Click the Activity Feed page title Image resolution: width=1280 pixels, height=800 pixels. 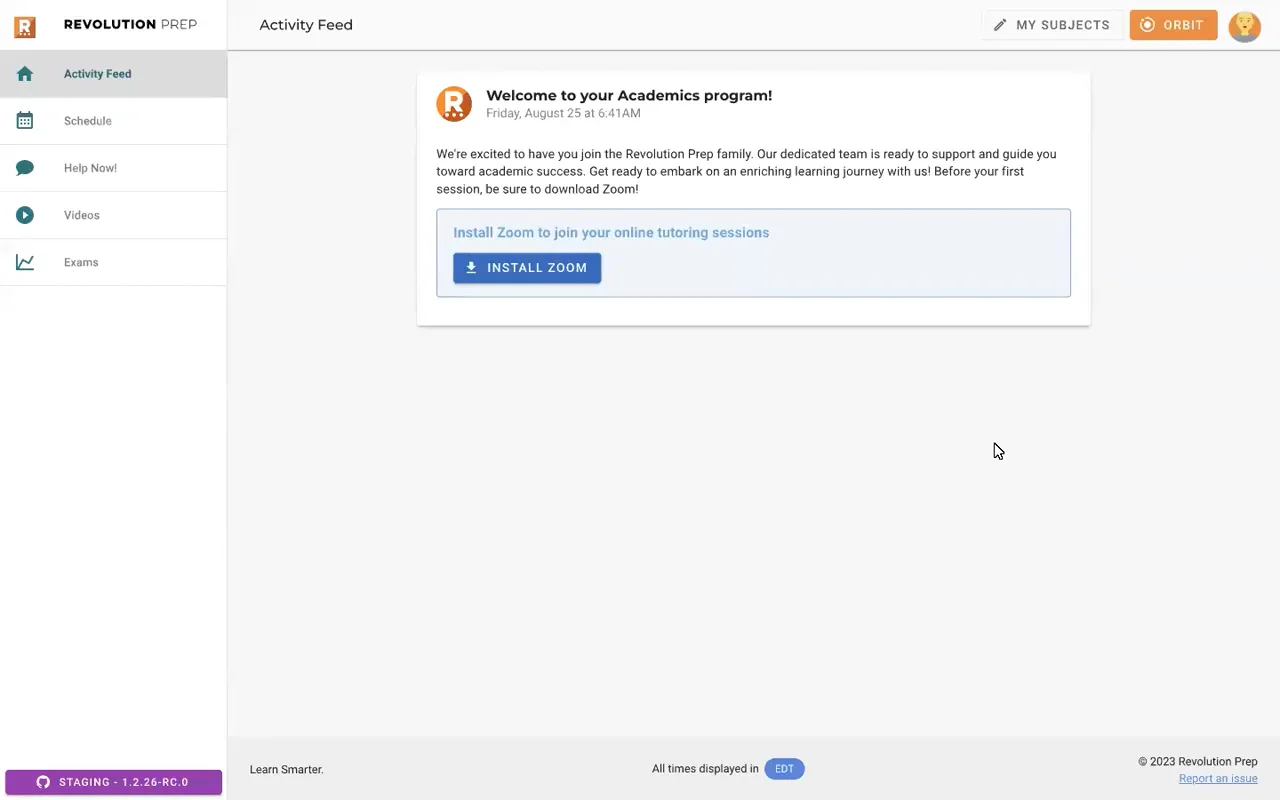(306, 25)
